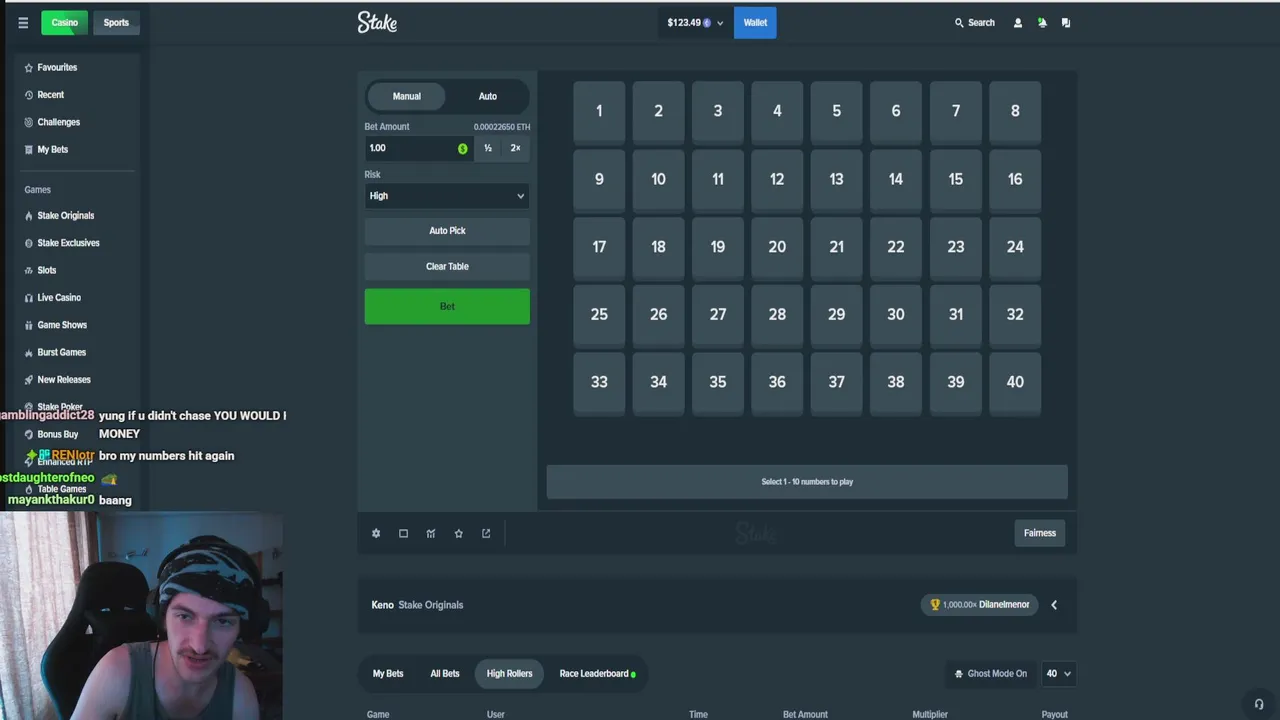Double the bet with 2× button
The width and height of the screenshot is (1280, 720).
click(516, 148)
